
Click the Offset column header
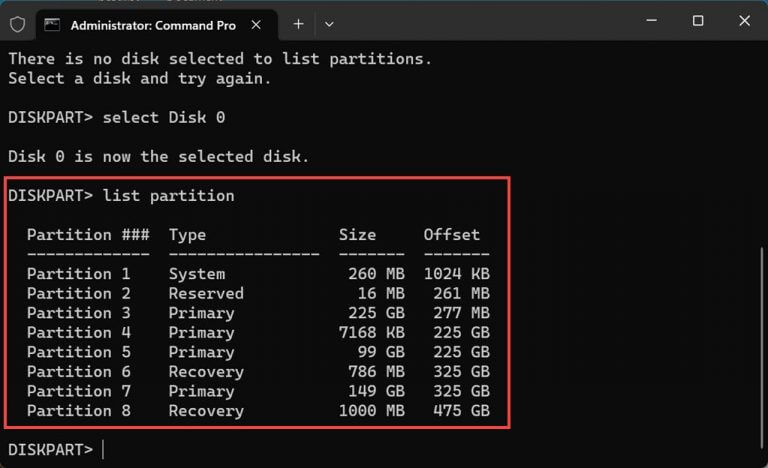coord(452,235)
